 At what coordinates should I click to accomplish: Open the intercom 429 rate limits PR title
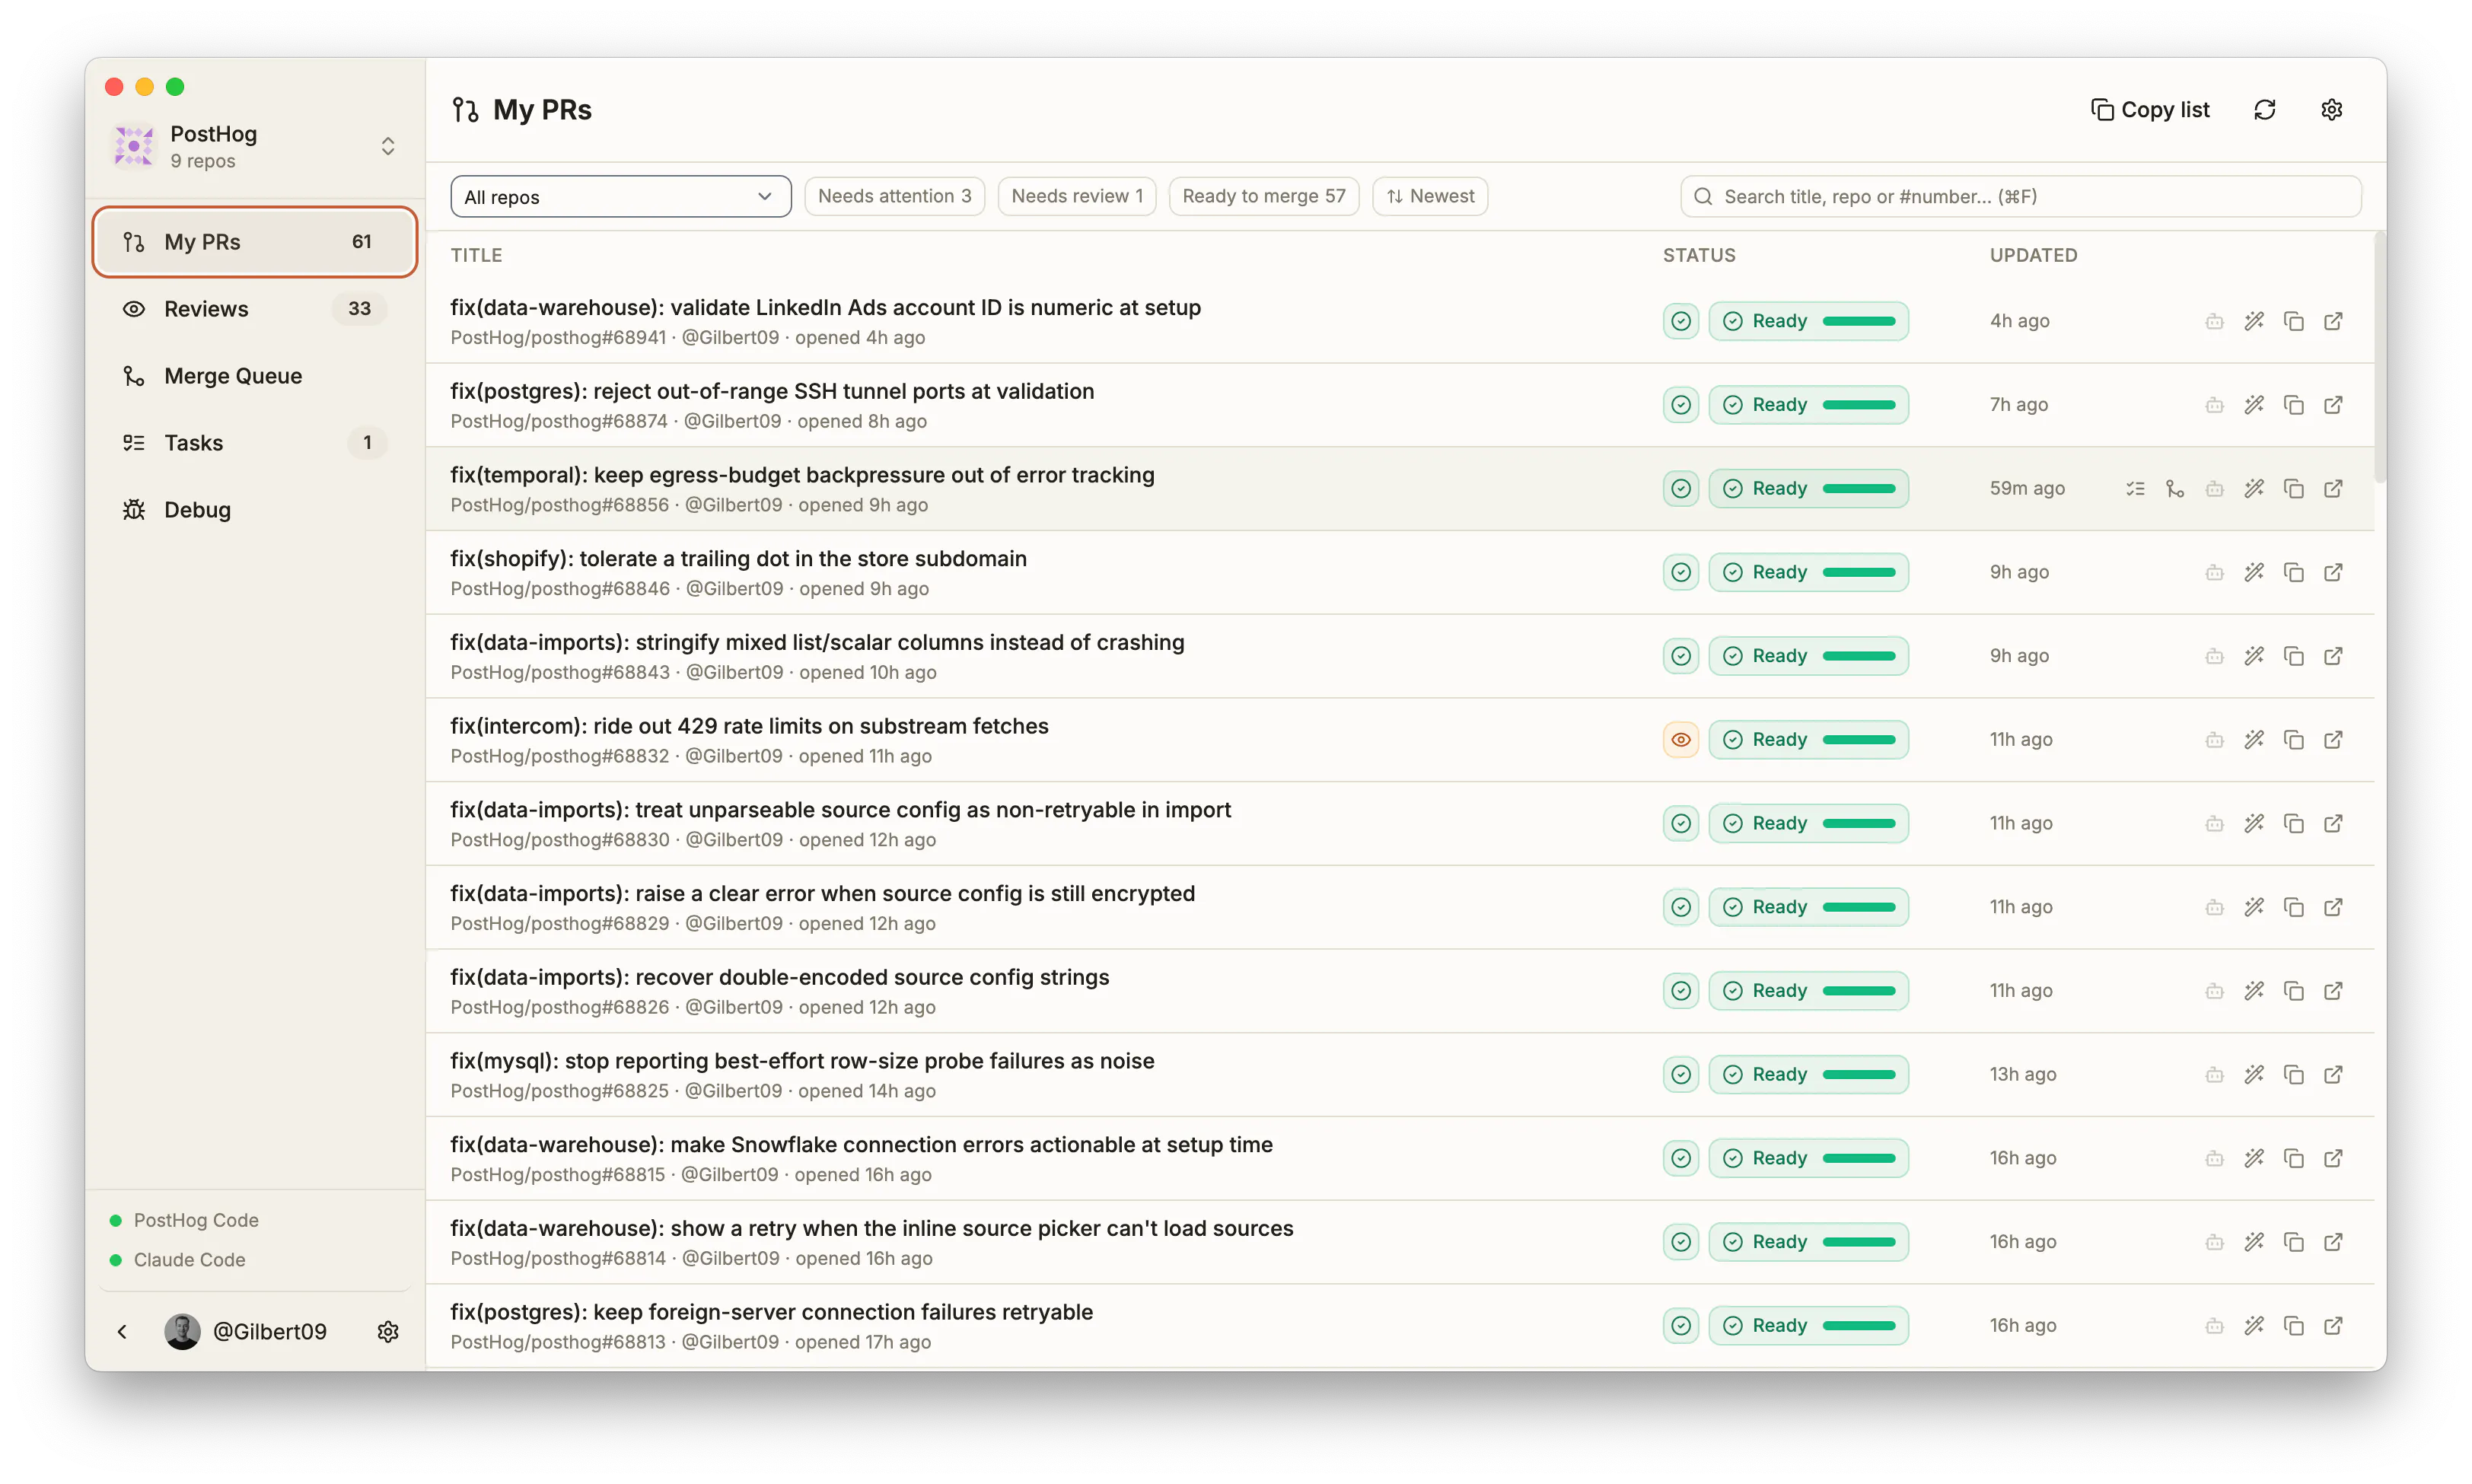click(749, 726)
